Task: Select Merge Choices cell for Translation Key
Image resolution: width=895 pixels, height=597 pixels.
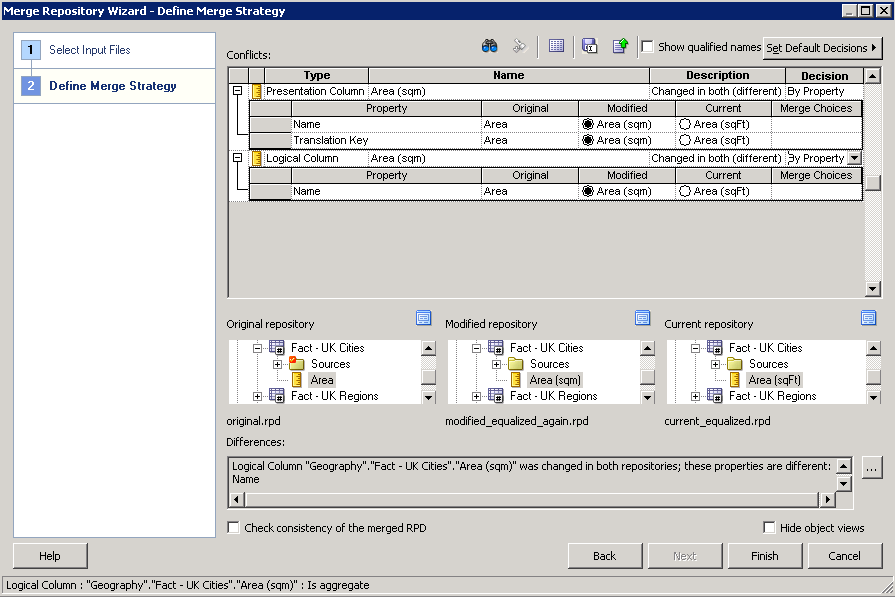Action: pos(816,140)
